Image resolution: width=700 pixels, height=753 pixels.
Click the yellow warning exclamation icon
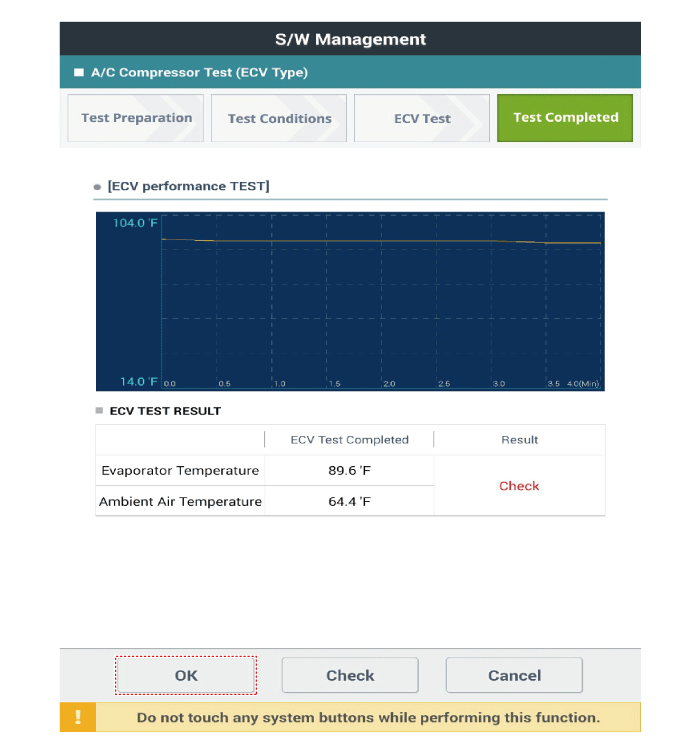78,718
